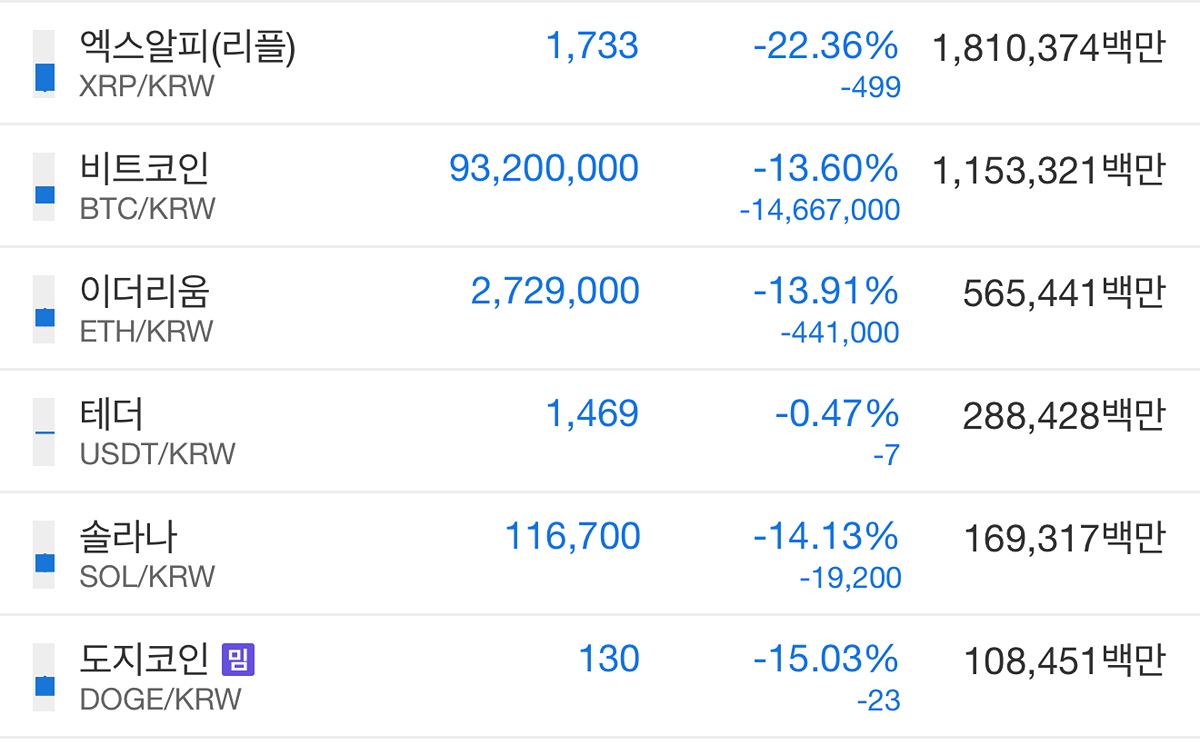Select the 비트코인 coin name
1200x745 pixels.
point(145,169)
